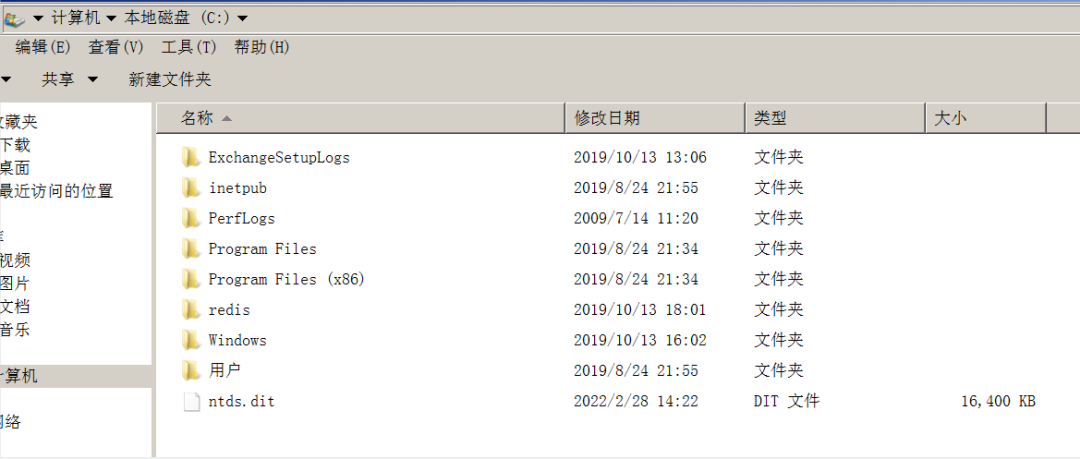The height and width of the screenshot is (459, 1080).
Task: Click the Windows folder icon
Action: pyautogui.click(x=191, y=340)
